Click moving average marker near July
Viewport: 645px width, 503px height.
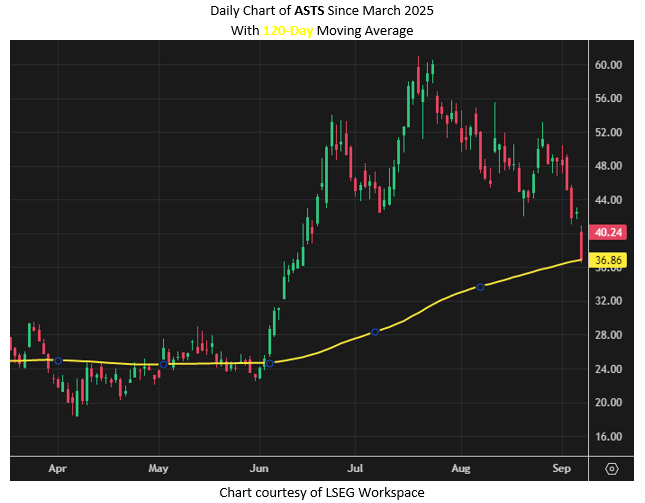click(375, 332)
